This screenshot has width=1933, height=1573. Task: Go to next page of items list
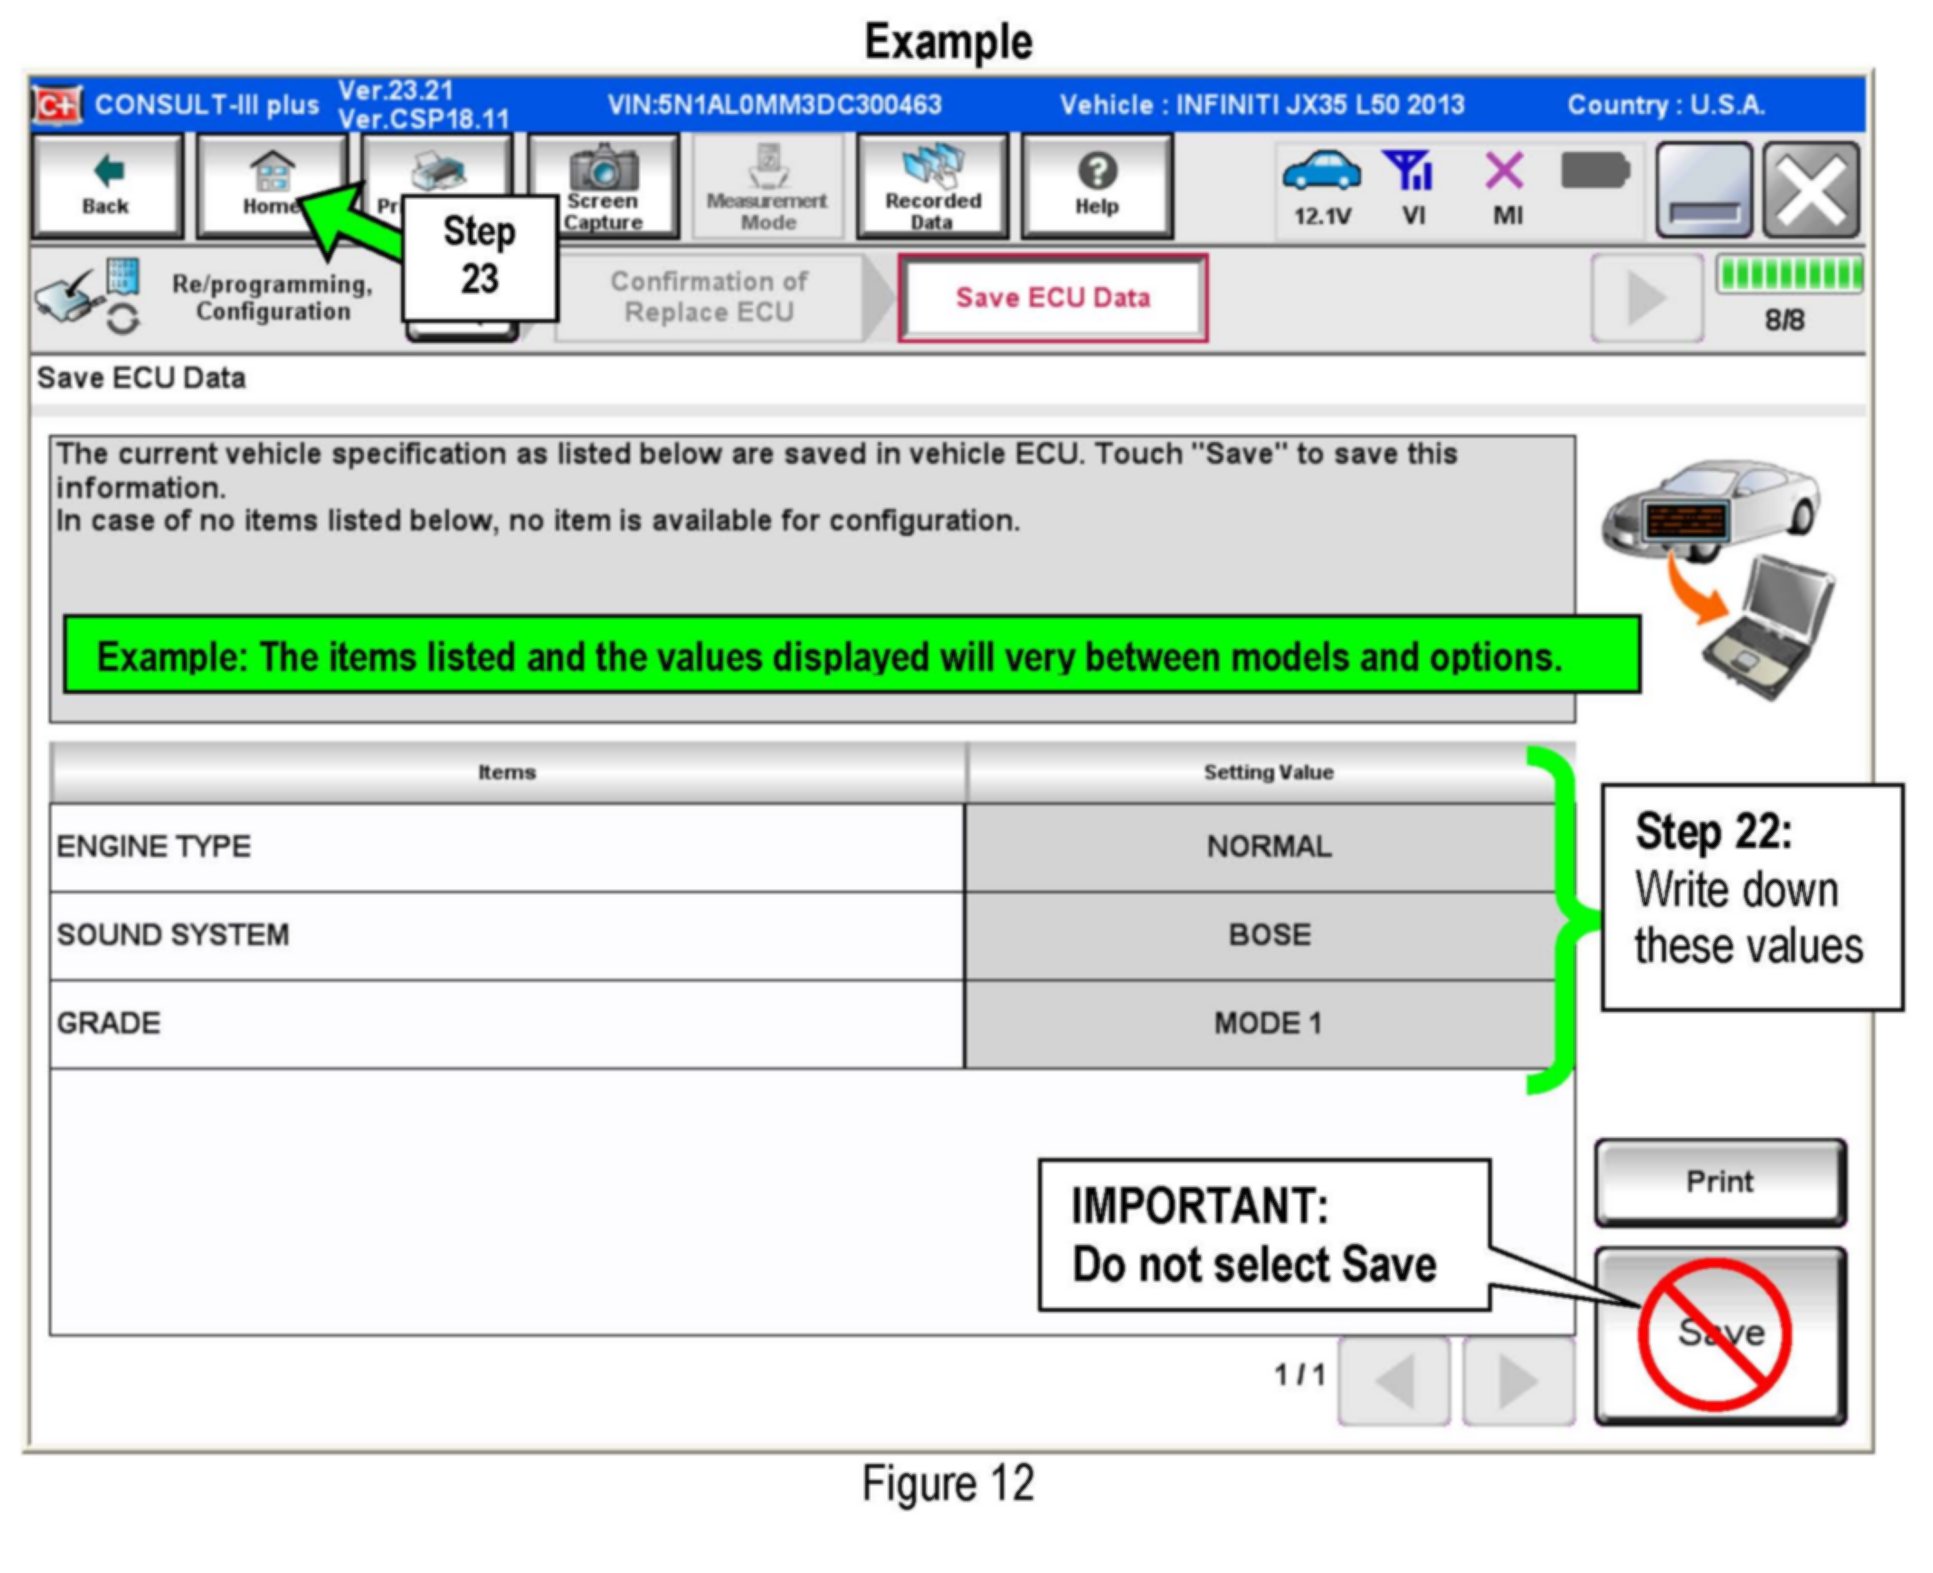[x=1517, y=1381]
